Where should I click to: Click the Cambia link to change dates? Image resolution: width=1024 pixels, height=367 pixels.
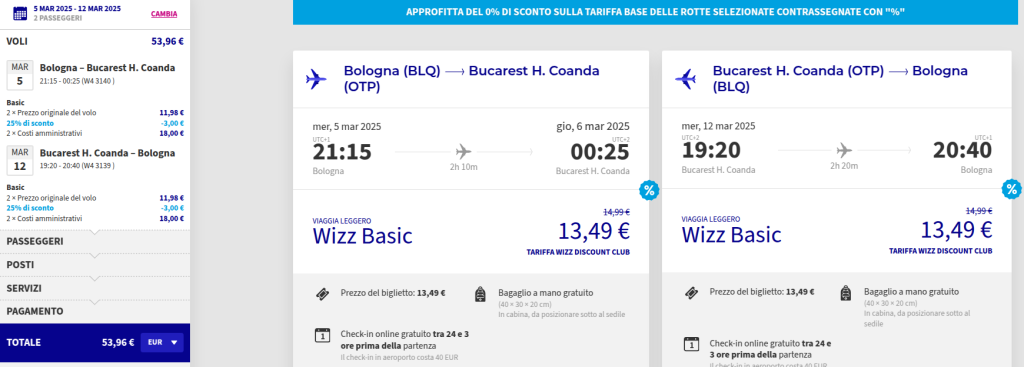coord(164,14)
